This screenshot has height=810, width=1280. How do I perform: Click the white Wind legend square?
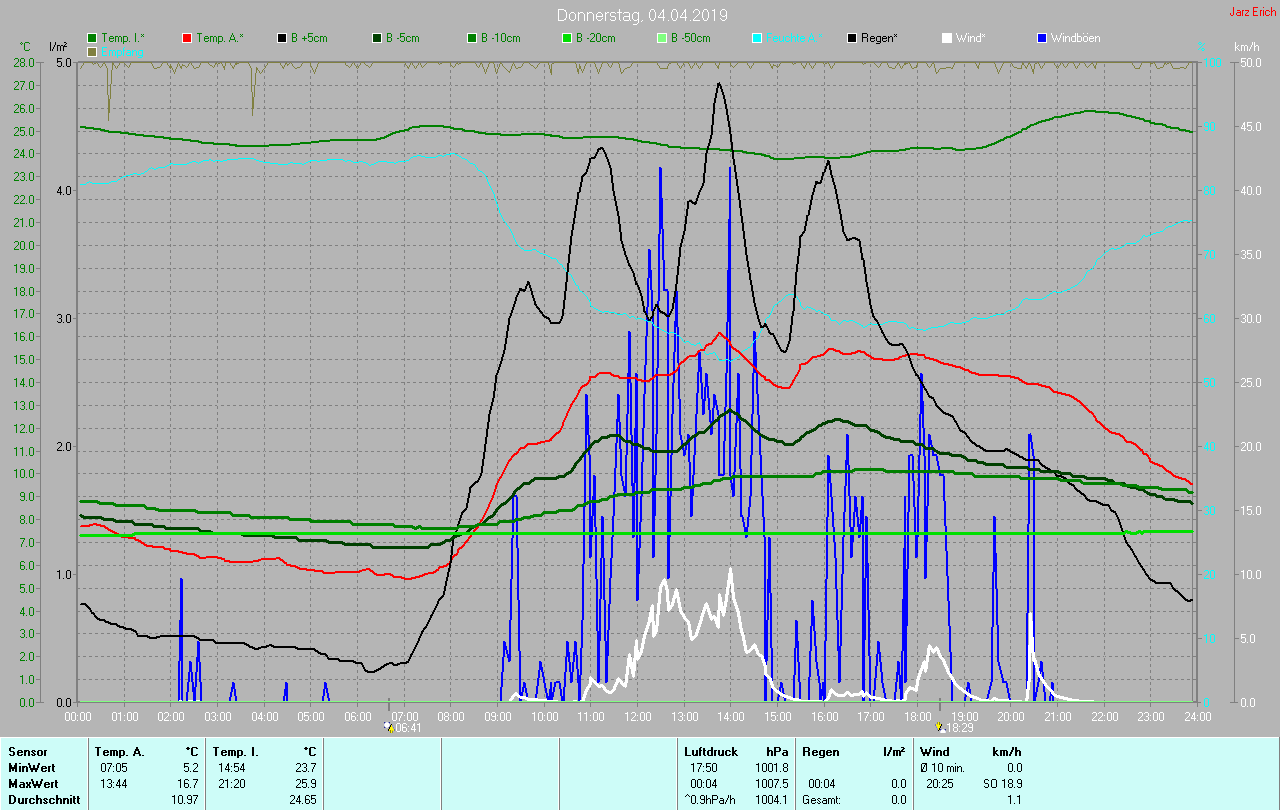tap(947, 38)
